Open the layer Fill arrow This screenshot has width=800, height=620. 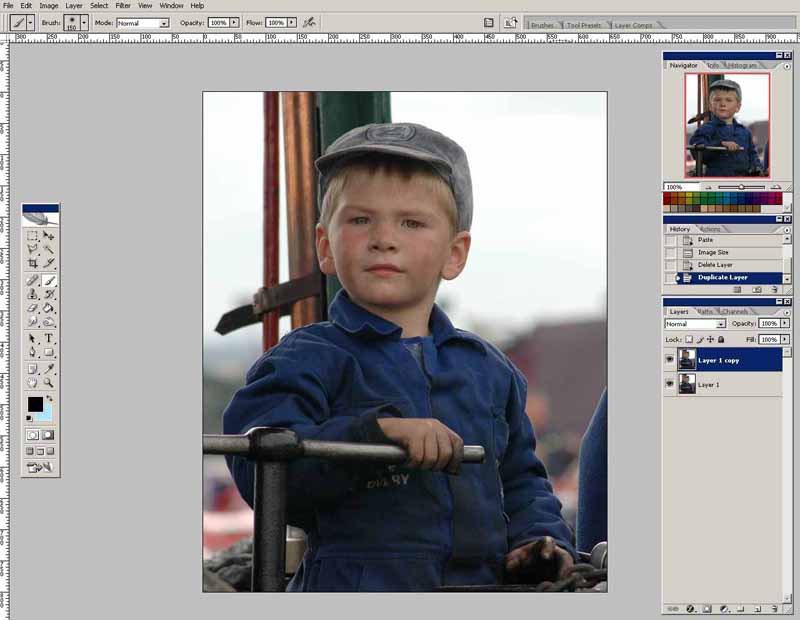[x=785, y=339]
